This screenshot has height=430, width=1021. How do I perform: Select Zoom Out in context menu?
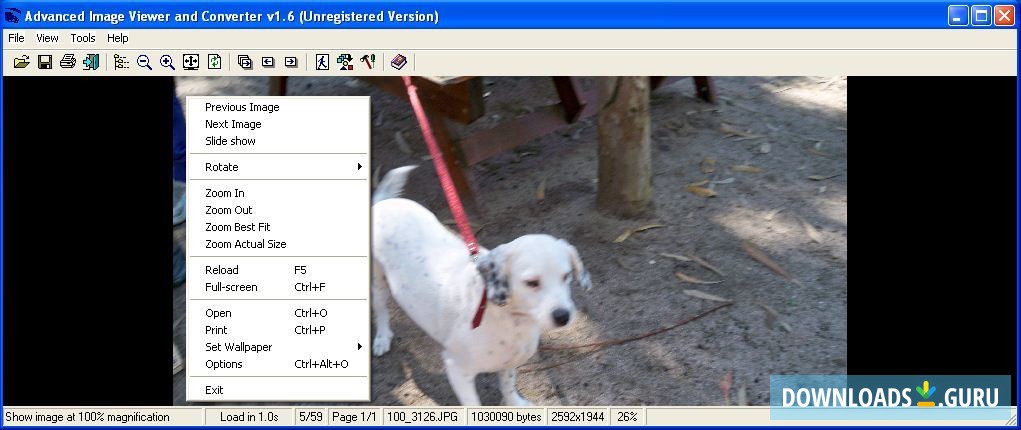[278, 210]
